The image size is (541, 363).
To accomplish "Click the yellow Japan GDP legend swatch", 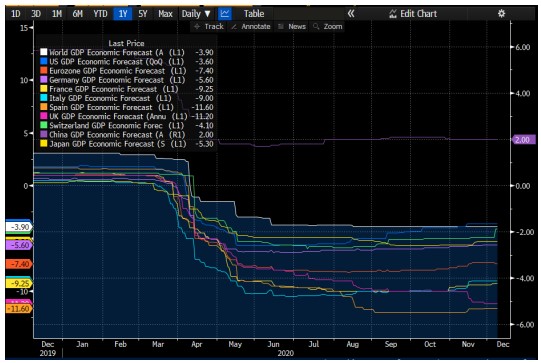I will (43, 144).
